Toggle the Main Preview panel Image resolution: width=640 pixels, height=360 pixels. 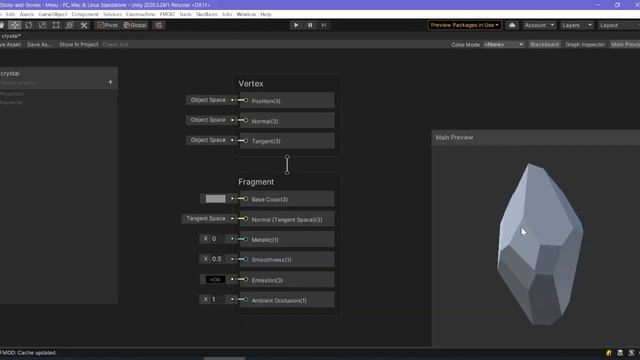click(x=624, y=44)
